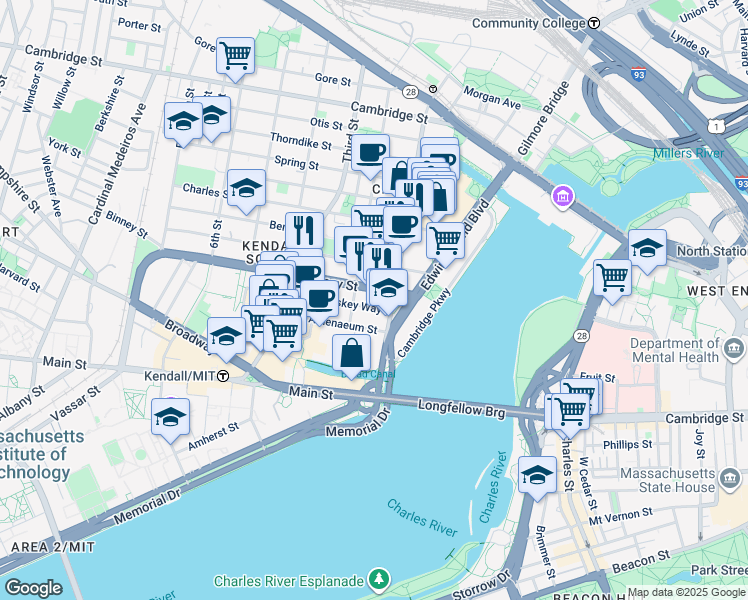Click the Kendall/MIT transit station icon
748x600 pixels.
(x=223, y=376)
